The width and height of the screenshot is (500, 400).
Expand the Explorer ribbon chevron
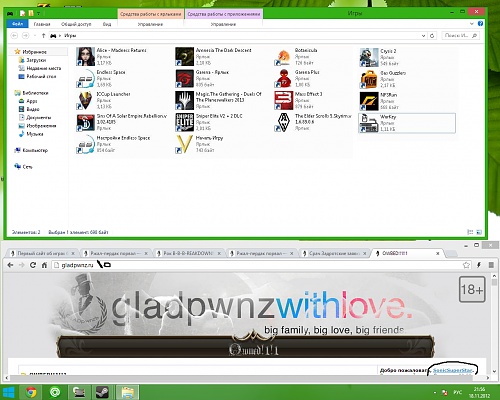472,24
